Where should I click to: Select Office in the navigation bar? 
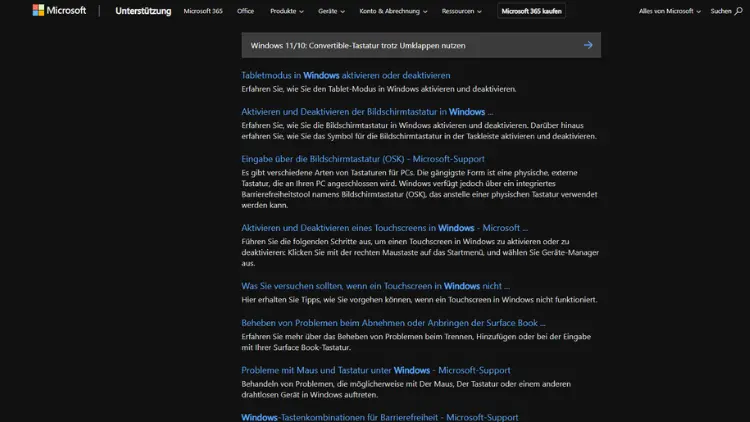[245, 11]
